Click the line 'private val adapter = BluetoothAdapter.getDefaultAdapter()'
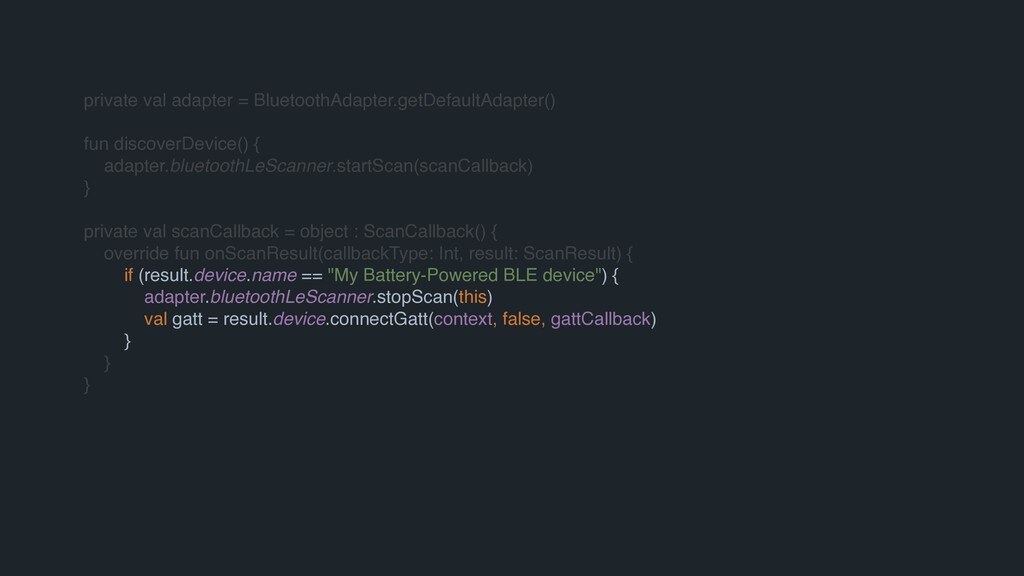 click(x=319, y=101)
